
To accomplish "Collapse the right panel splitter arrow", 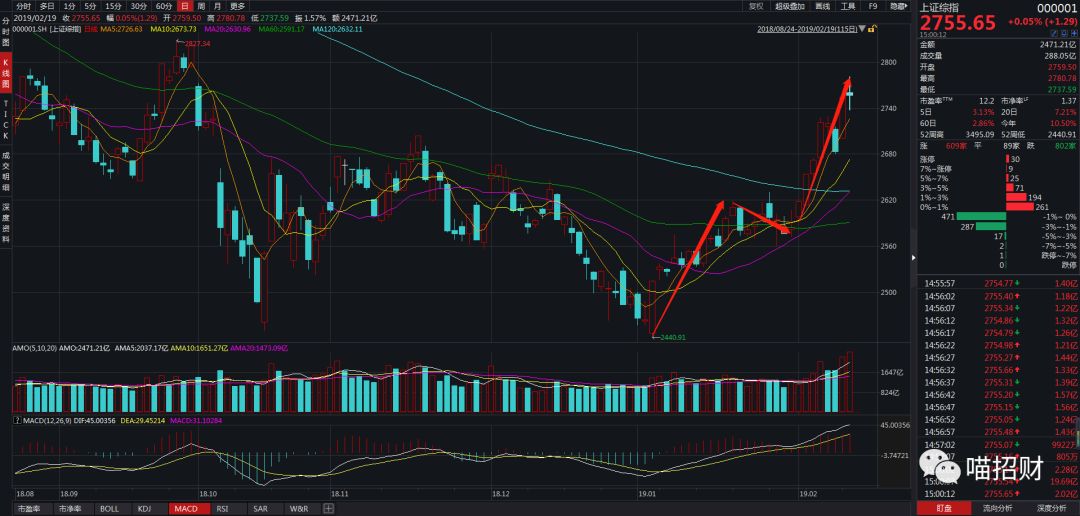I will coord(913,258).
